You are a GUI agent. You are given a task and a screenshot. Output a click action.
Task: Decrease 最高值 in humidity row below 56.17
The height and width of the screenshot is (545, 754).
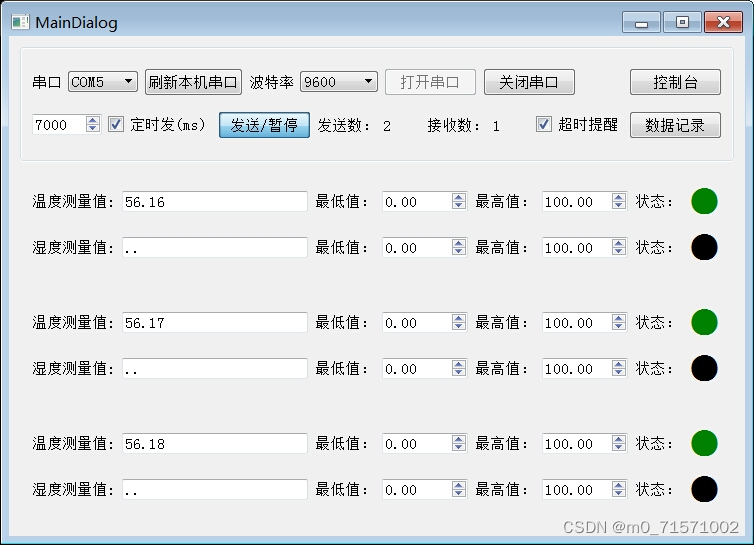619,373
